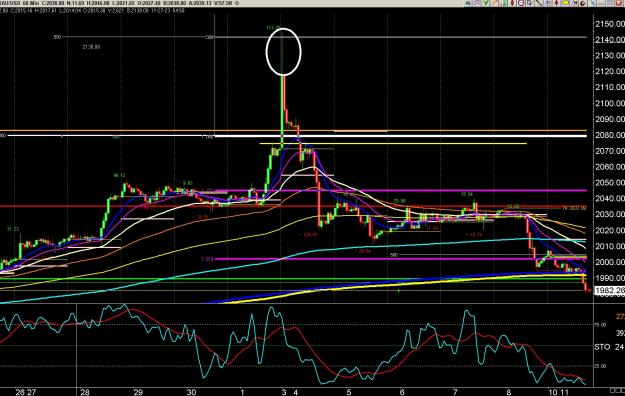Click the 2138.80 annotation text on chart
This screenshot has width=625, height=396.
(x=91, y=47)
